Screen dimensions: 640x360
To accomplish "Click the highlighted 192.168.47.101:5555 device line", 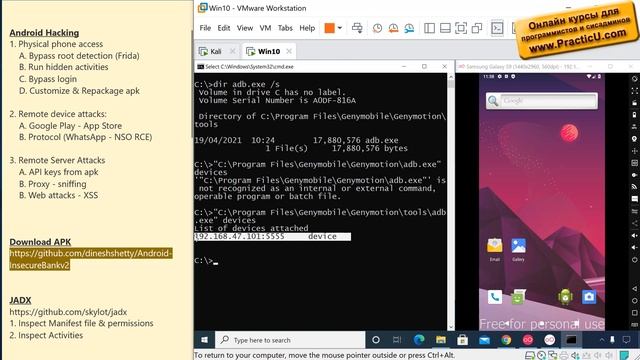I will pos(272,237).
